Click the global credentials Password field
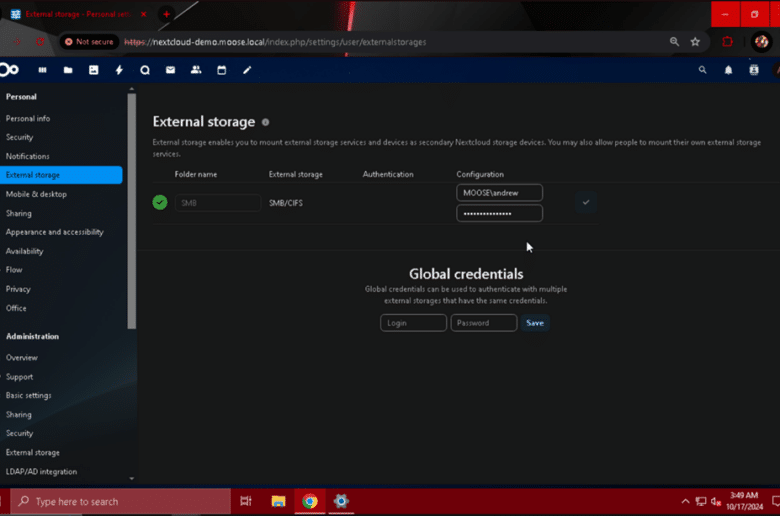780x516 pixels. pos(484,323)
